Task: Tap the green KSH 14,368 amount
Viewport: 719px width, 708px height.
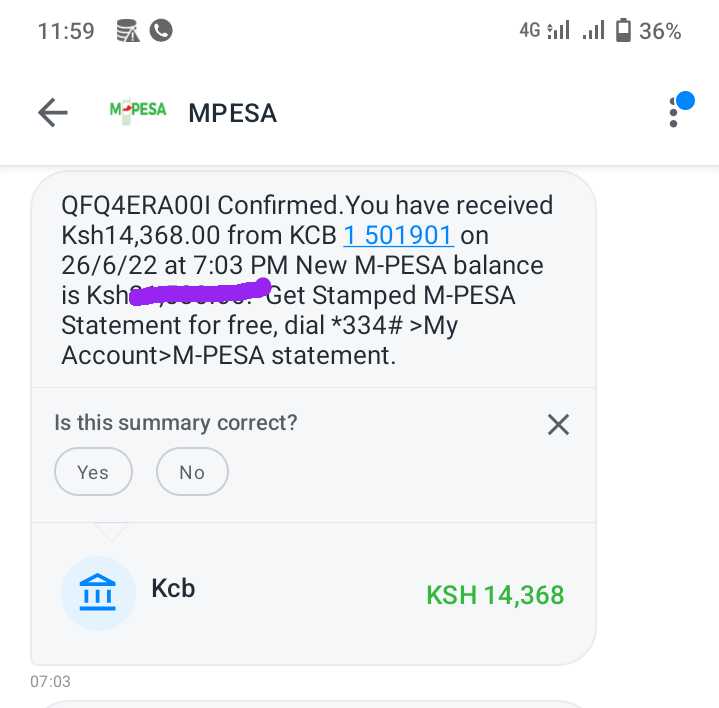Action: (495, 596)
